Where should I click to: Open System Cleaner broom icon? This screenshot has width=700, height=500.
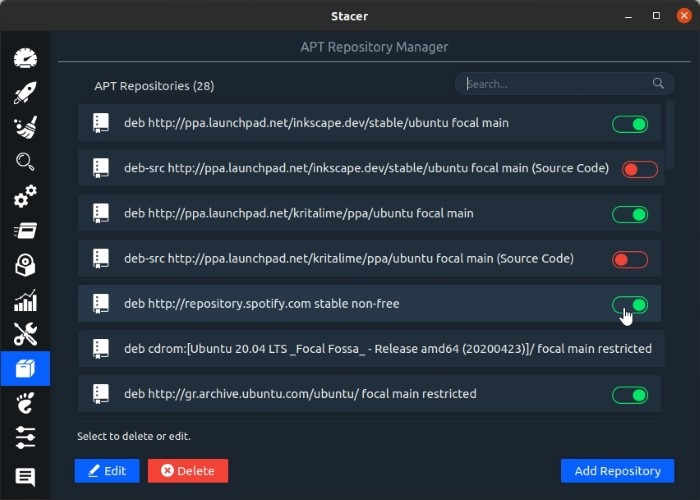25,127
